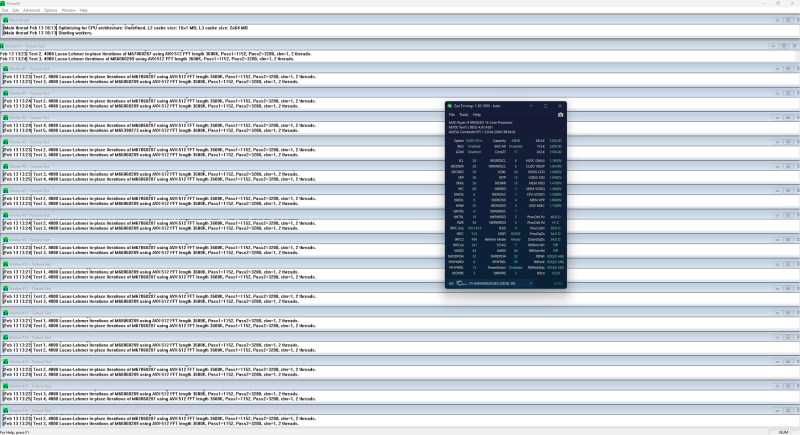Click 'For Help, press F1' status text
This screenshot has width=800, height=435.
15,432
